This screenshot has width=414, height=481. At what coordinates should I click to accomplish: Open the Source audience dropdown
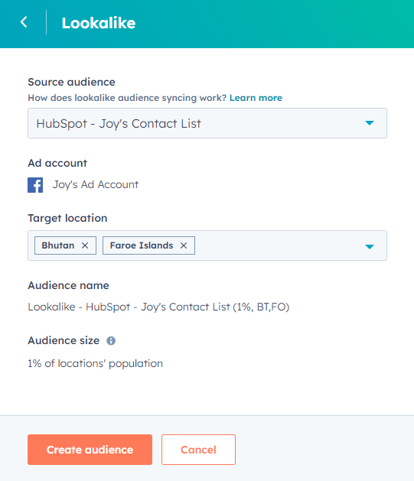[x=207, y=123]
